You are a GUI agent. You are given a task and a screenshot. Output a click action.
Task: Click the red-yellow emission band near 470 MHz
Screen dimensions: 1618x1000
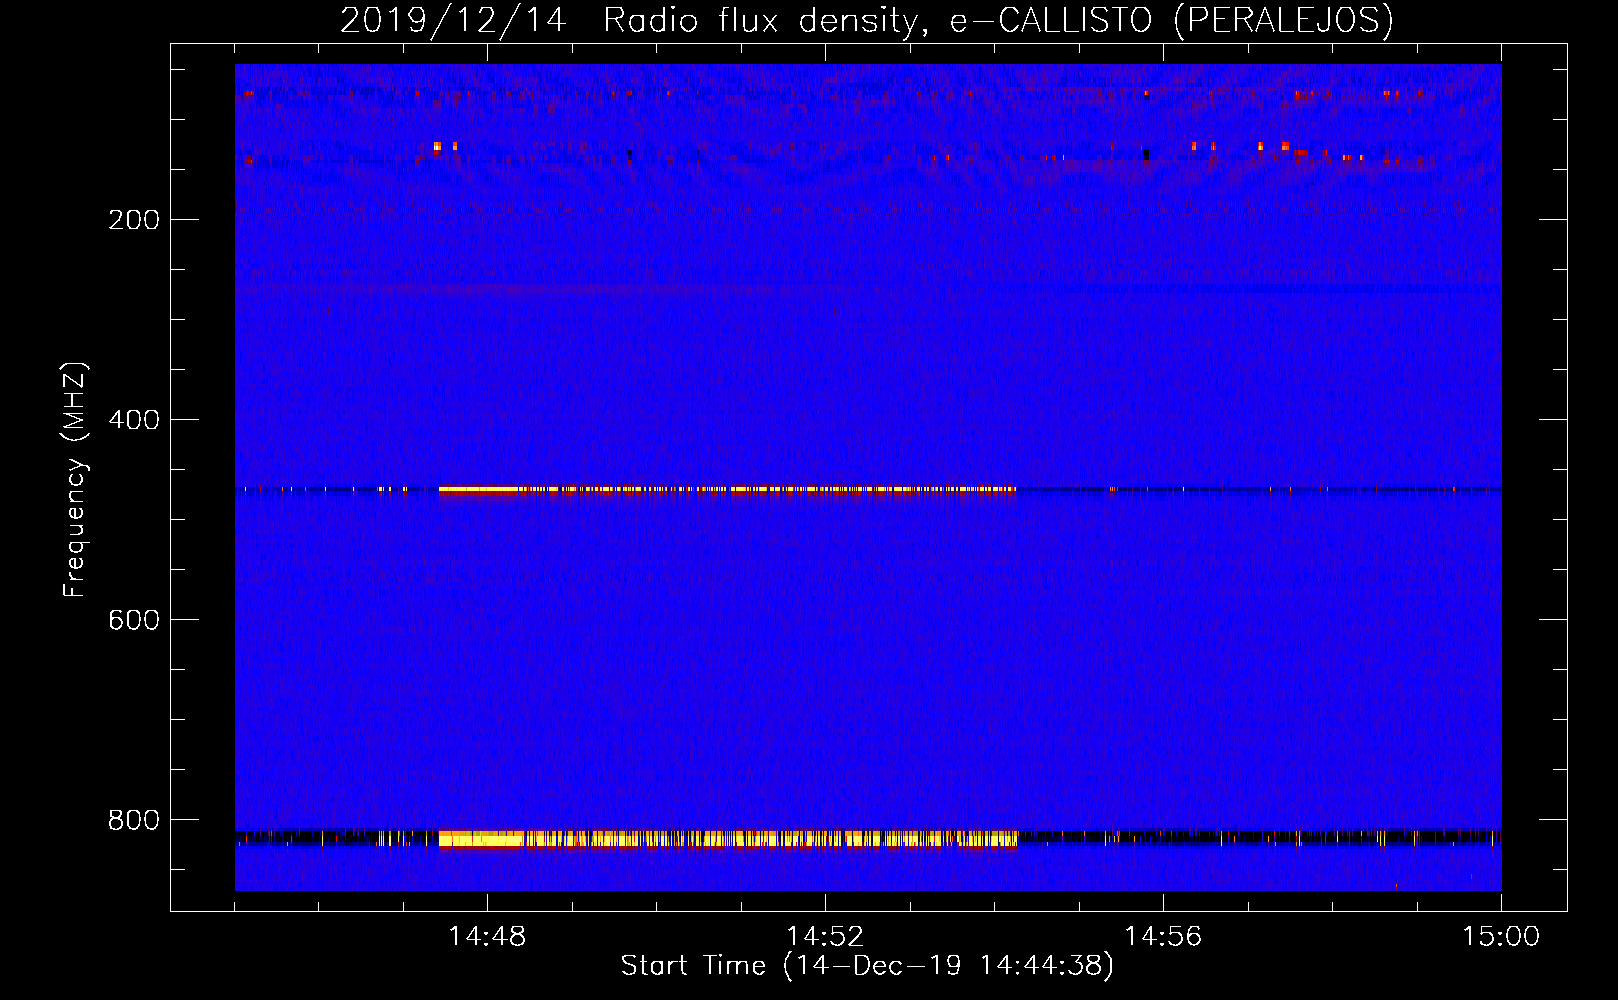coord(727,490)
